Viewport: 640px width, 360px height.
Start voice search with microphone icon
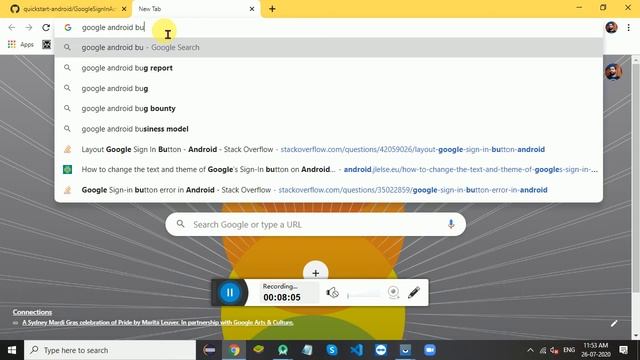[x=451, y=224]
